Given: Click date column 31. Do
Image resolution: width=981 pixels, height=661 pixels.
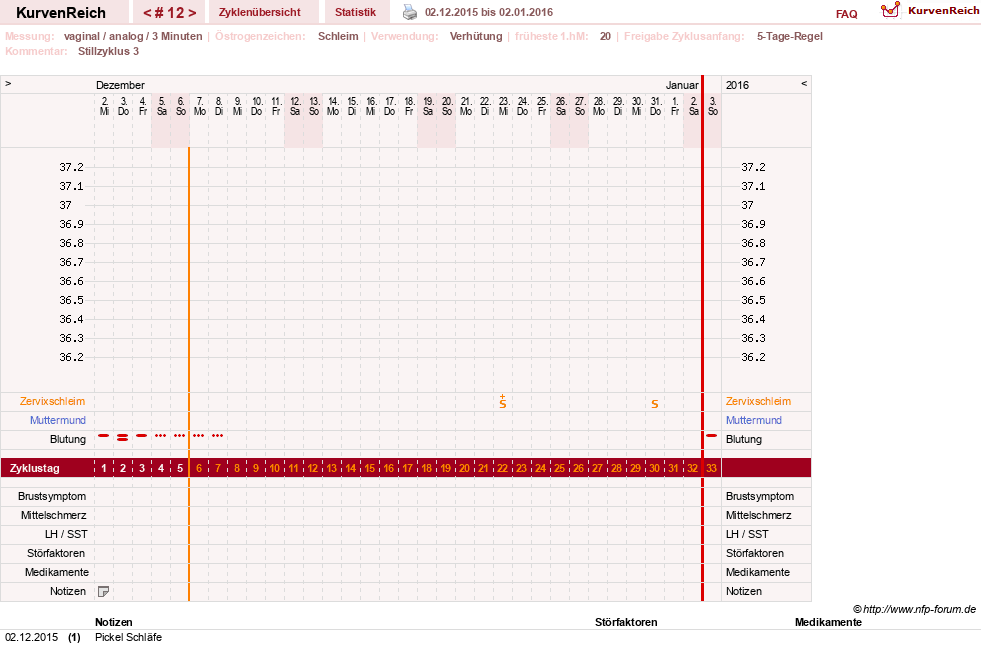Looking at the screenshot, I should click(x=656, y=106).
